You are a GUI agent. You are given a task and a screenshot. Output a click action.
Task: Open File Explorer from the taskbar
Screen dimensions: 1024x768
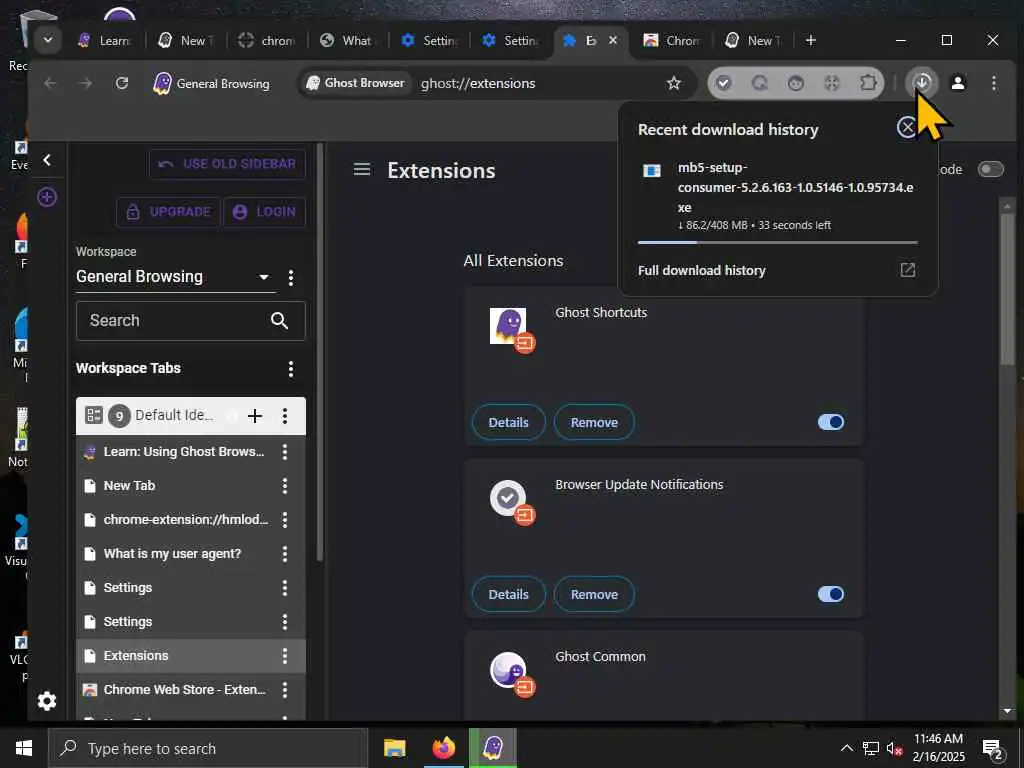(x=394, y=748)
